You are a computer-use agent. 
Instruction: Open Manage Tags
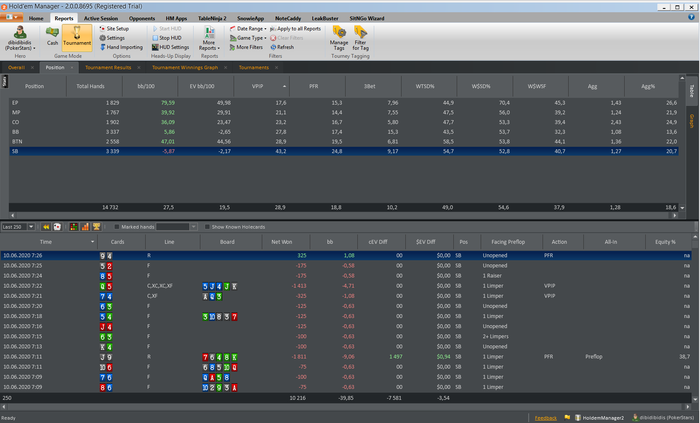[x=339, y=38]
